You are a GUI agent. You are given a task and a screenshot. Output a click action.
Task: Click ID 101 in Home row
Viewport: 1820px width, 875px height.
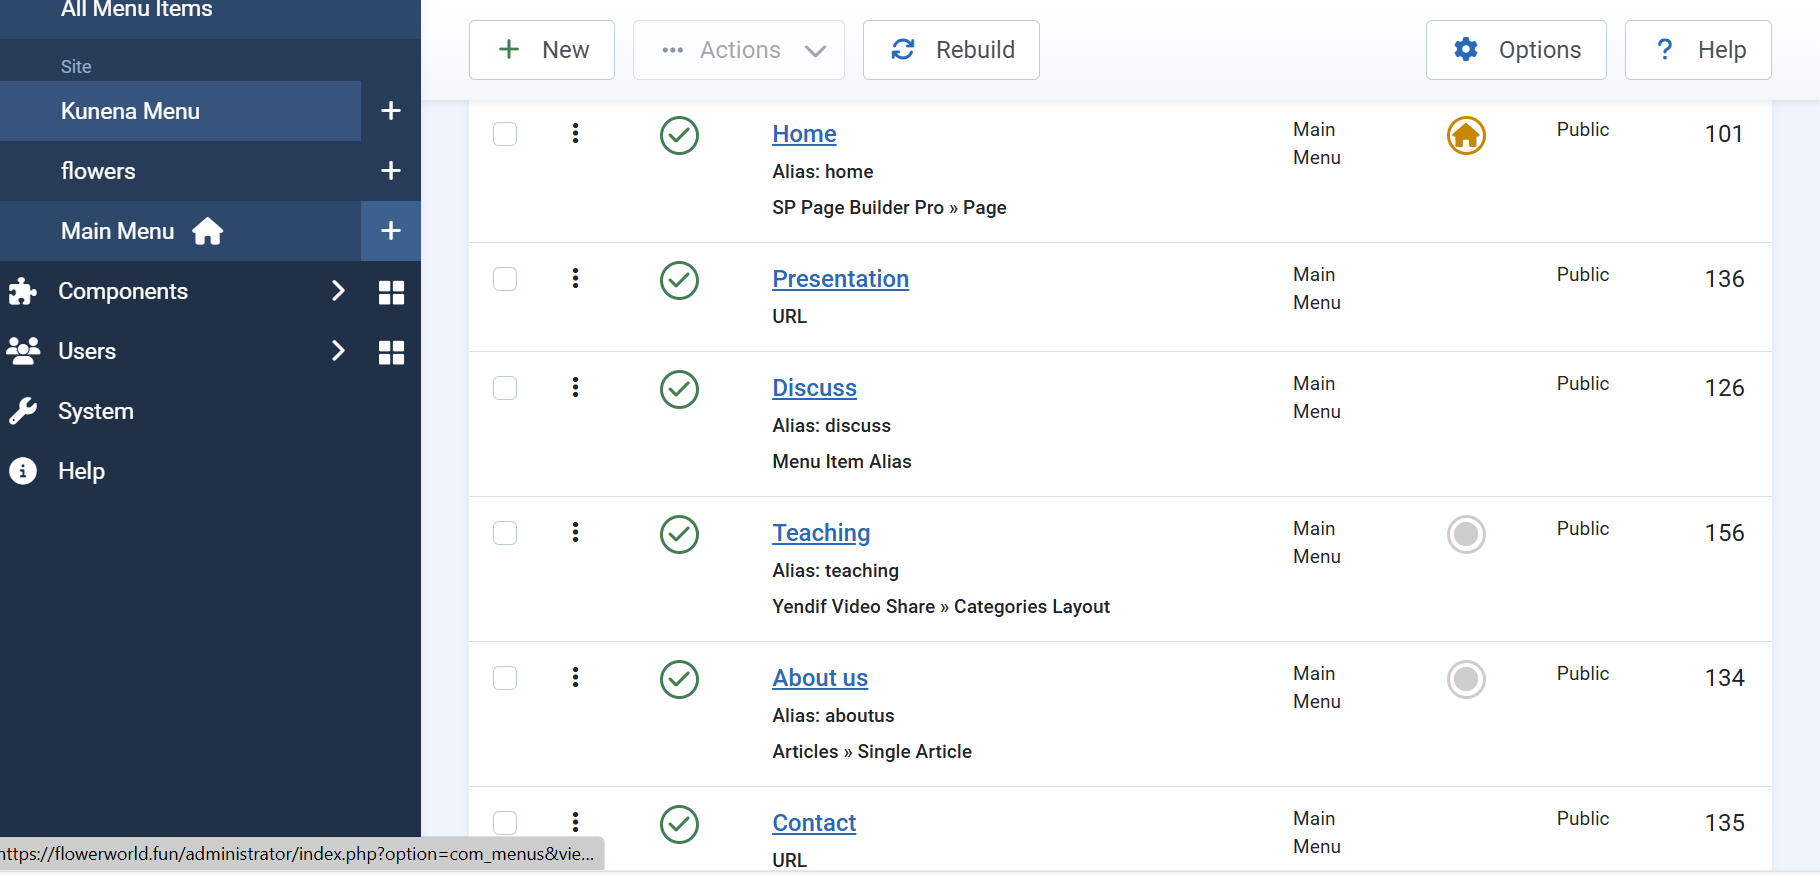coord(1724,134)
